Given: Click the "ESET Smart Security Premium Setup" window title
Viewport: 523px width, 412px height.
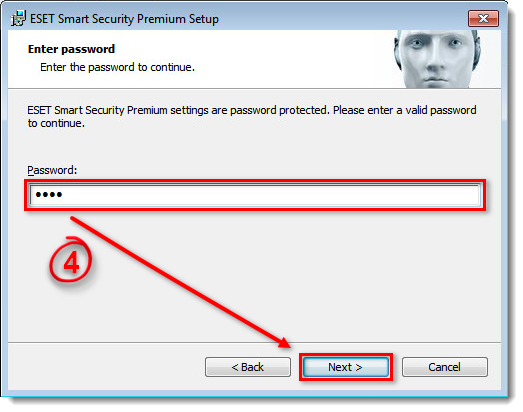Looking at the screenshot, I should [124, 19].
